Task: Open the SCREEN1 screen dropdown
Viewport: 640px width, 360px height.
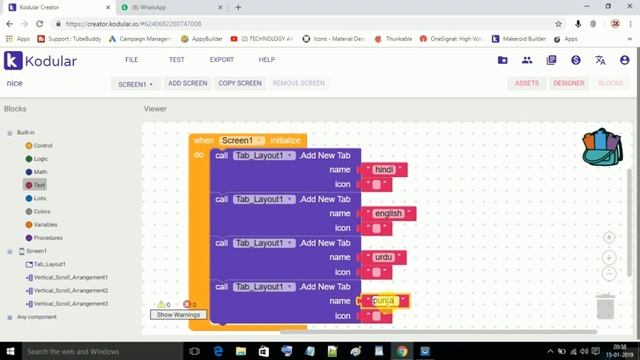Action: click(x=136, y=84)
